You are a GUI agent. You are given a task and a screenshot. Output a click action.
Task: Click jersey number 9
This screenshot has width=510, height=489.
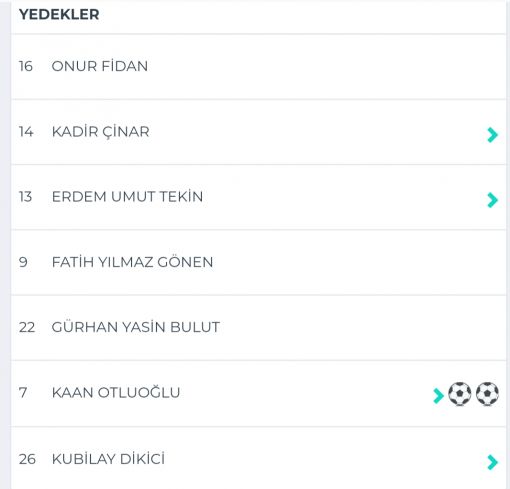click(23, 262)
